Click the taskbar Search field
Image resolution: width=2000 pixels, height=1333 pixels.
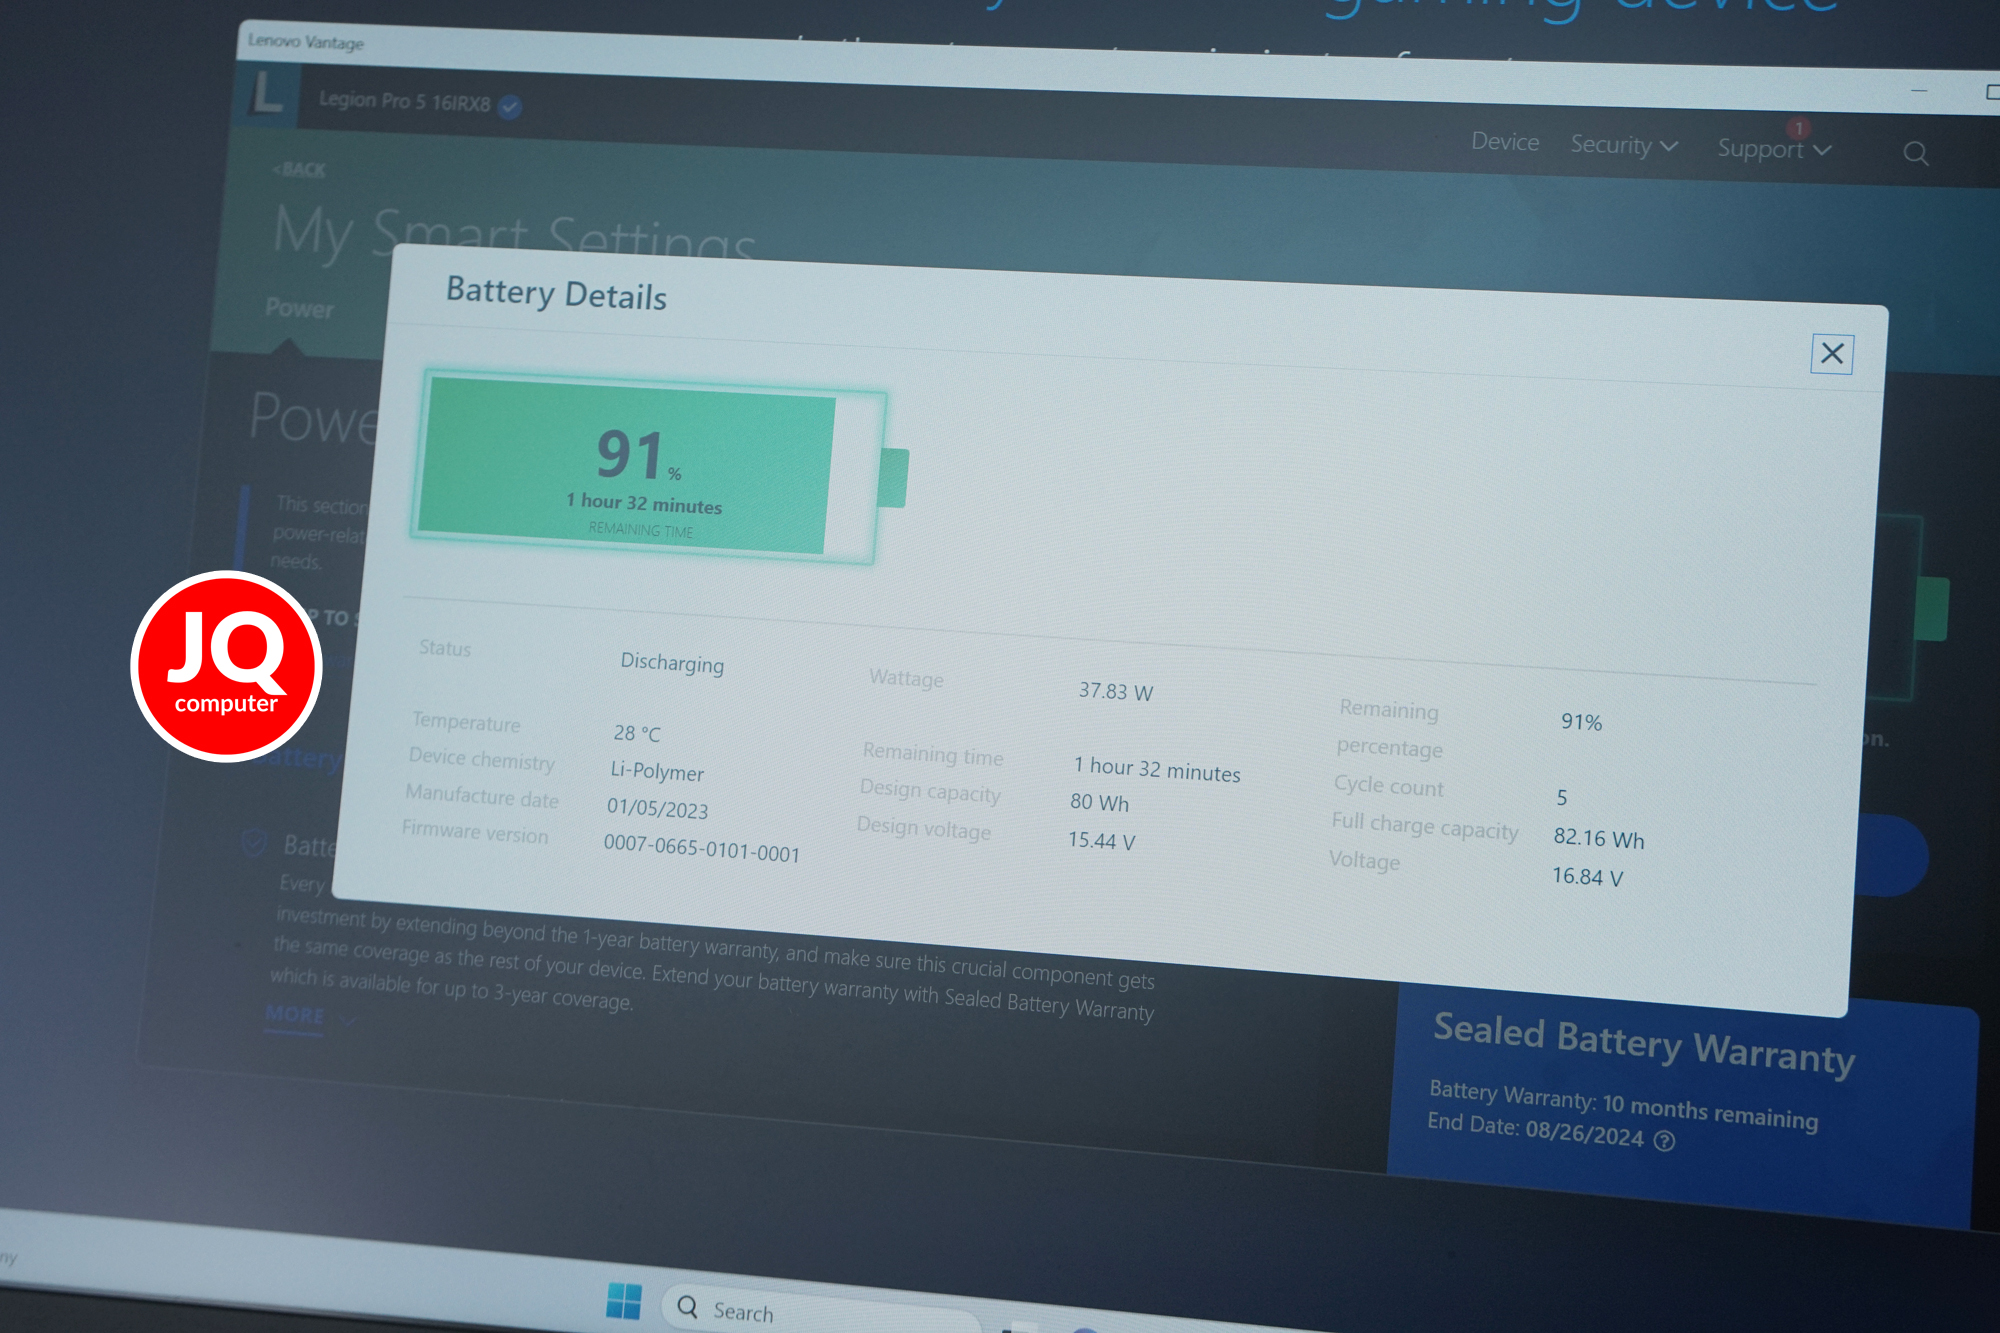click(x=820, y=1310)
